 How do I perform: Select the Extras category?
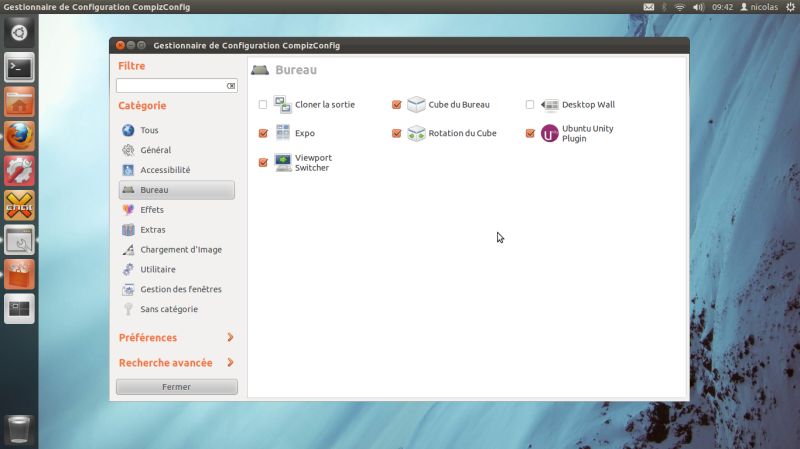coord(177,230)
